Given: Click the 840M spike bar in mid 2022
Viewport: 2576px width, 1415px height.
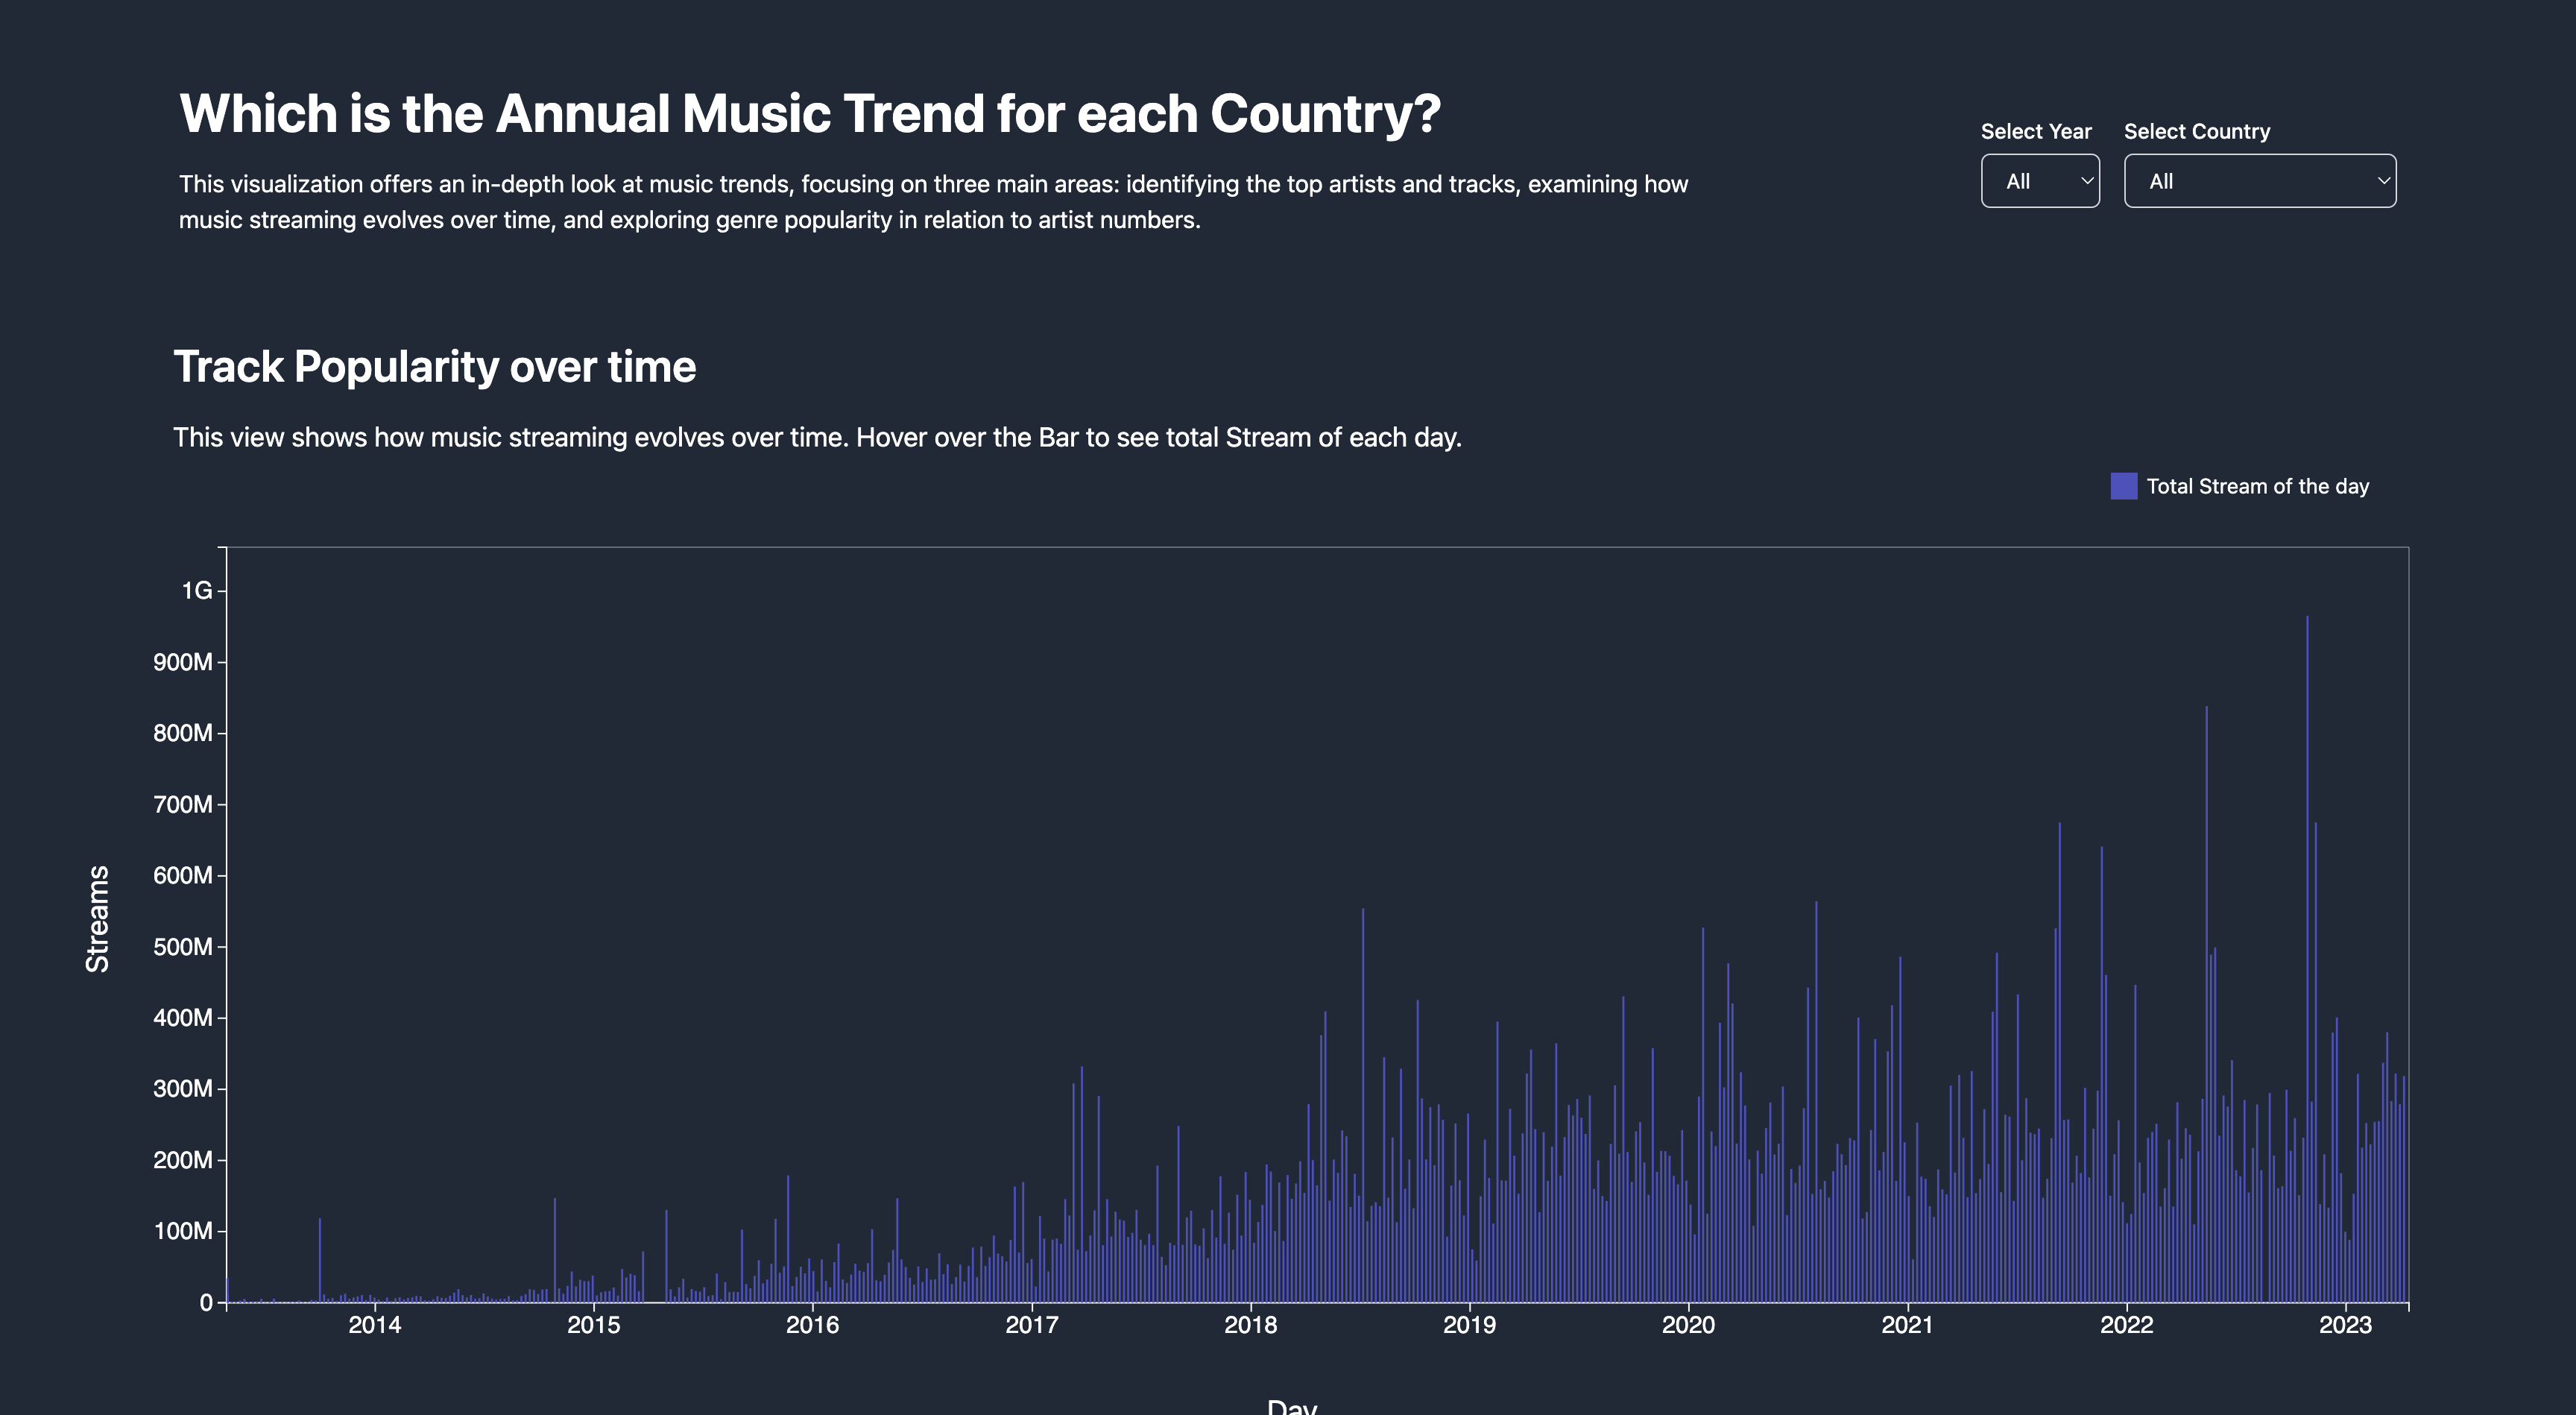Looking at the screenshot, I should (2206, 1004).
